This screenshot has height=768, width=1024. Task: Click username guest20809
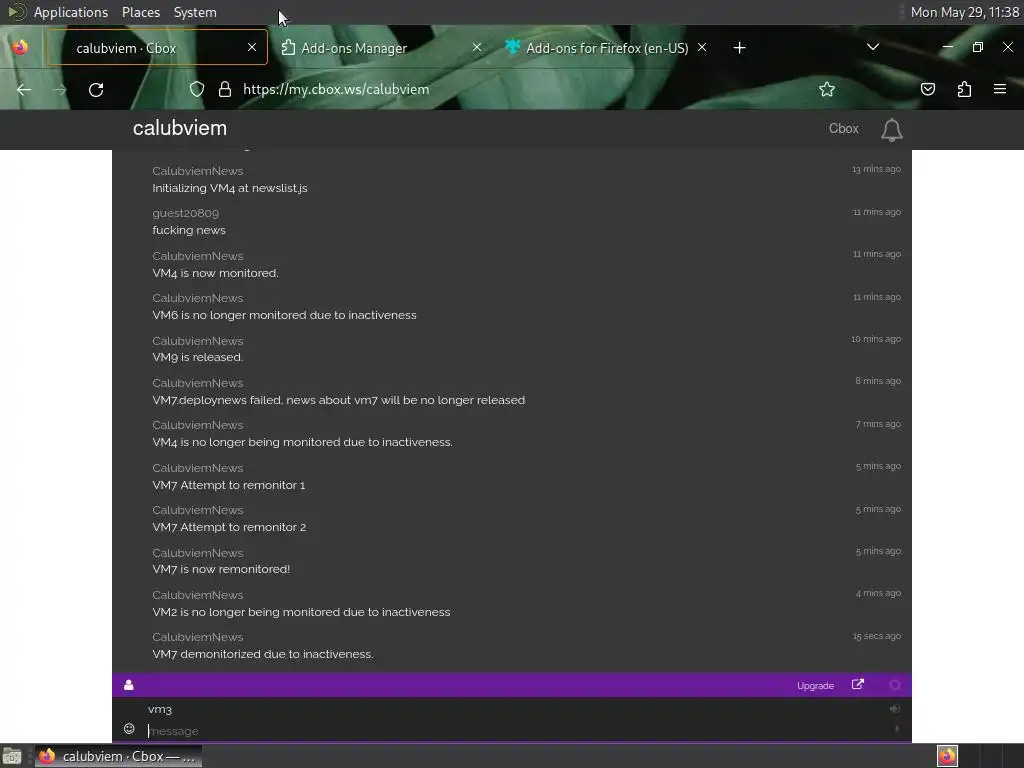click(x=185, y=213)
